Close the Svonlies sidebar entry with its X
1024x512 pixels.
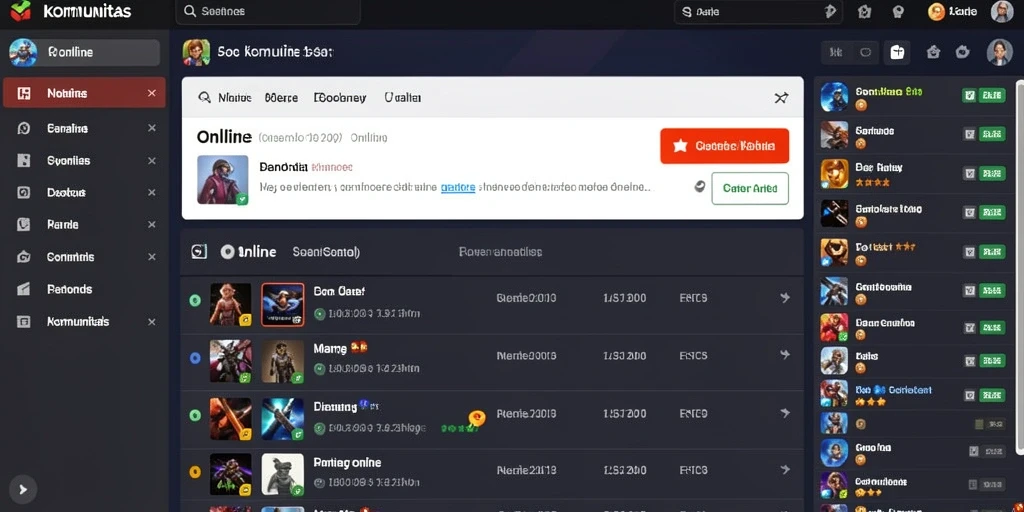152,161
